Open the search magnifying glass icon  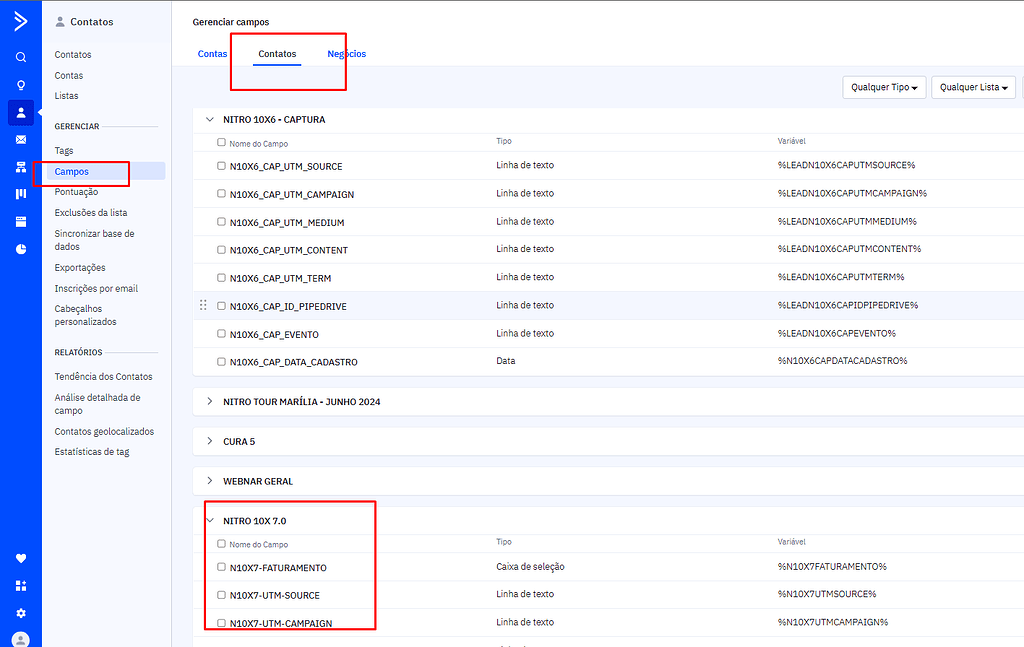point(20,57)
